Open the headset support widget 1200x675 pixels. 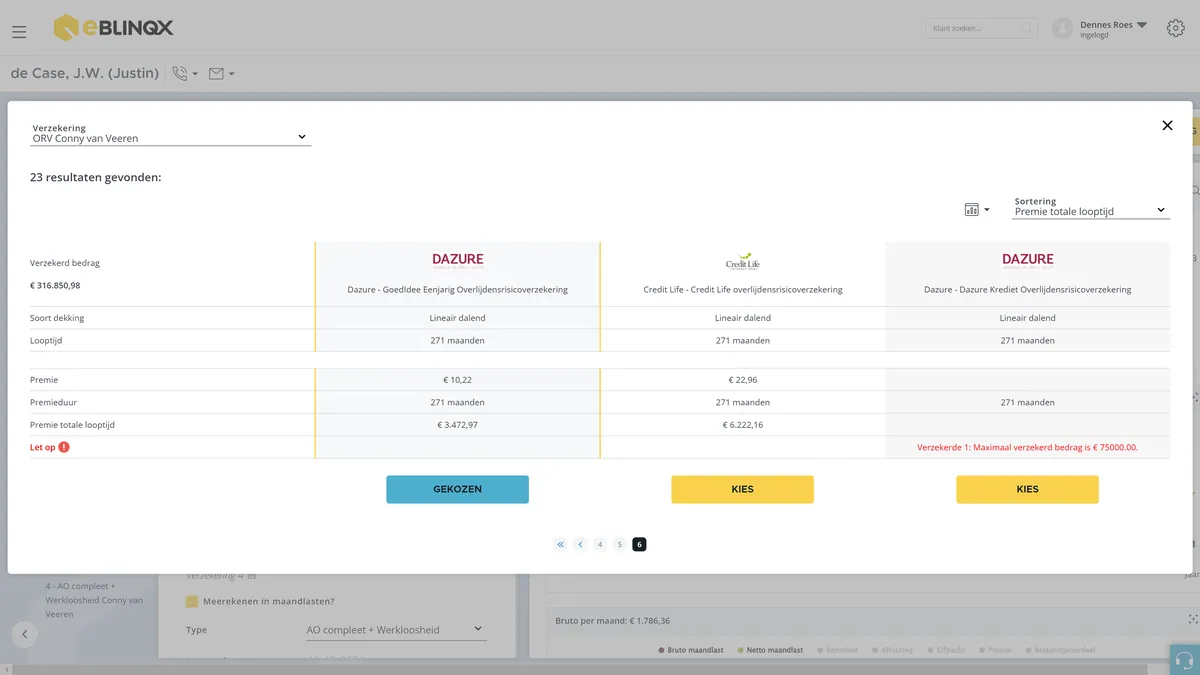pos(1185,660)
